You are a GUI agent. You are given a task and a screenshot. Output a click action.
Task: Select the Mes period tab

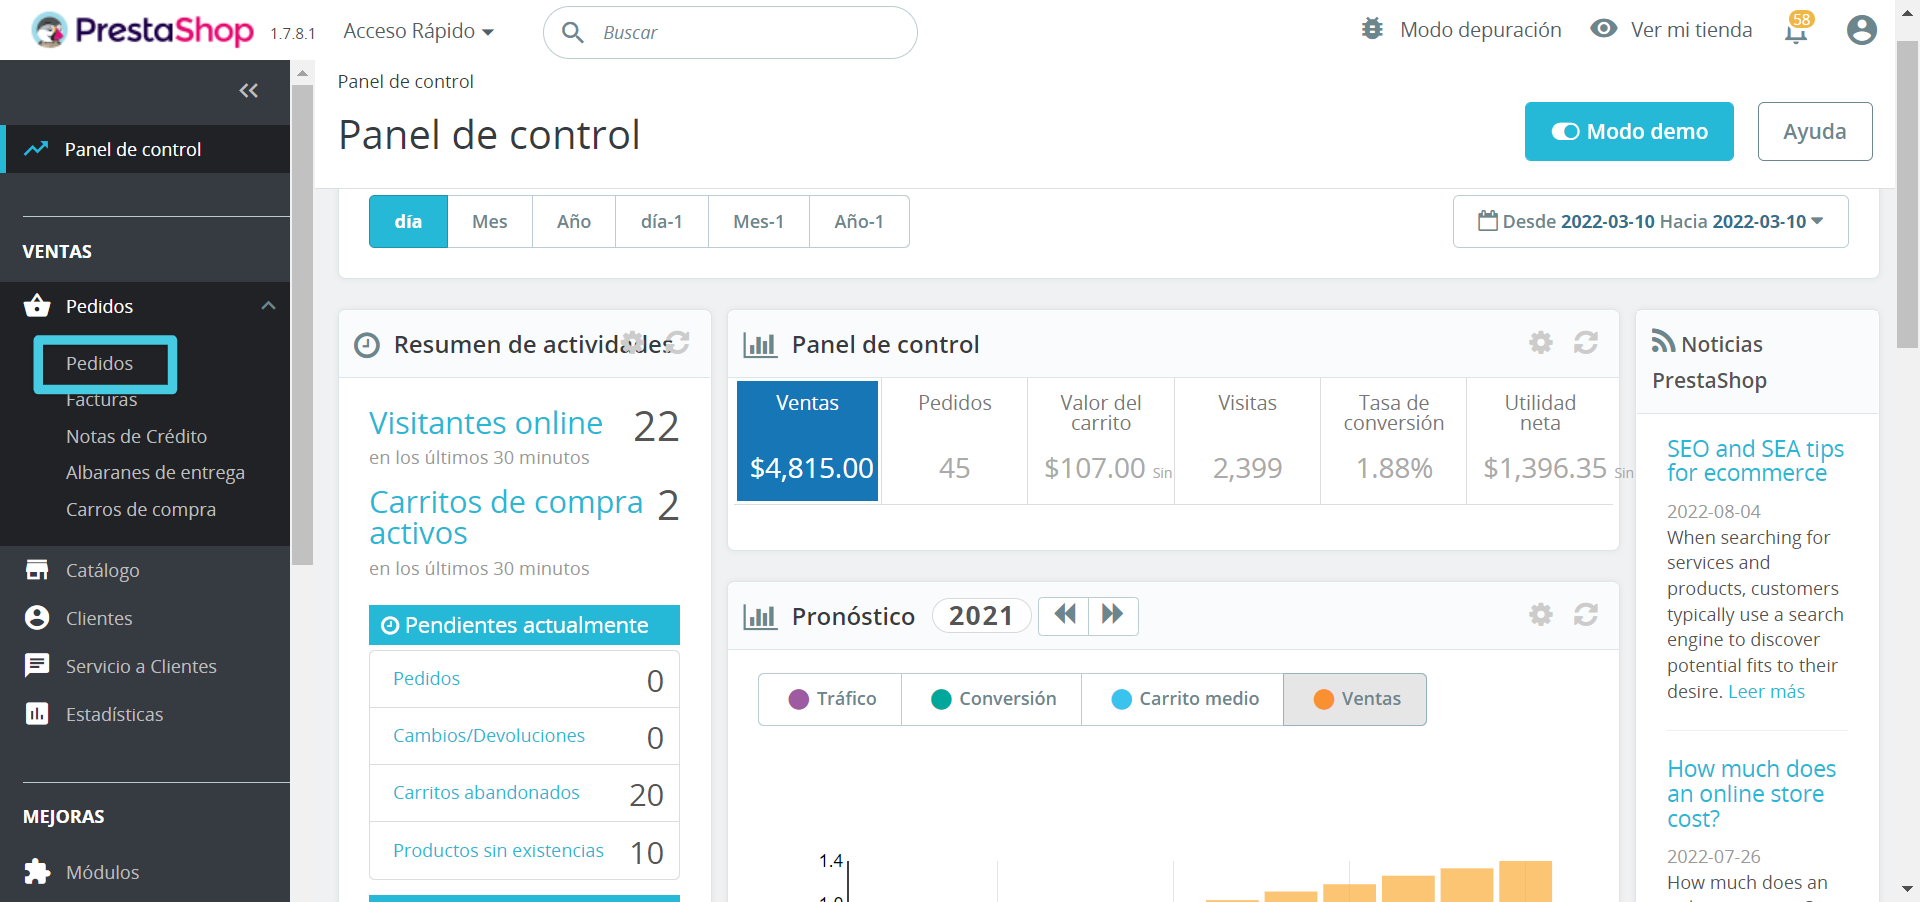point(490,221)
